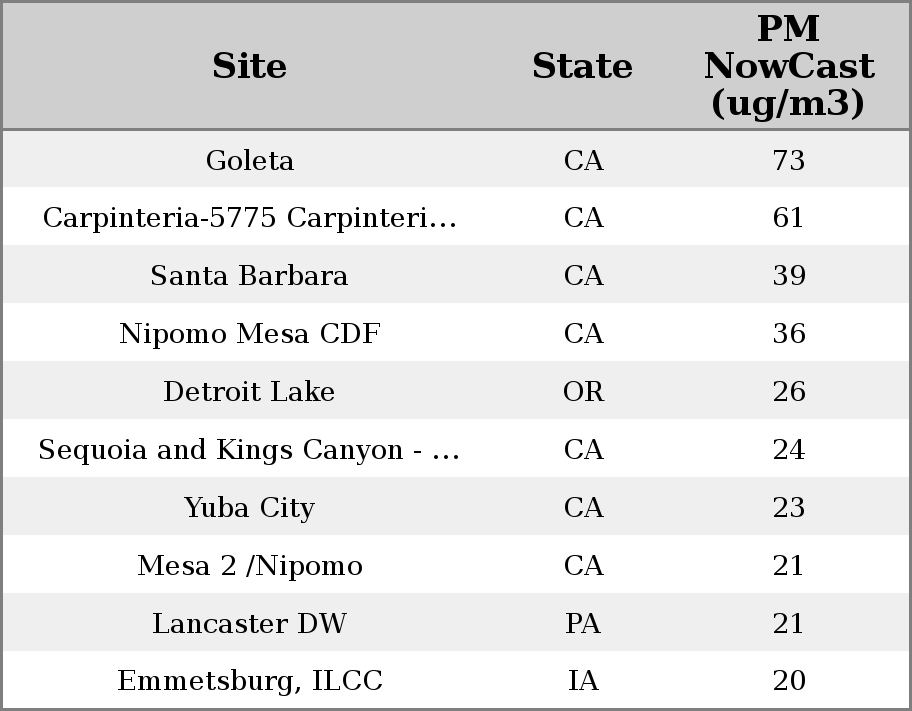912x711 pixels.
Task: Open the truncated Carpinteria-5775 site entry
Action: (x=249, y=218)
